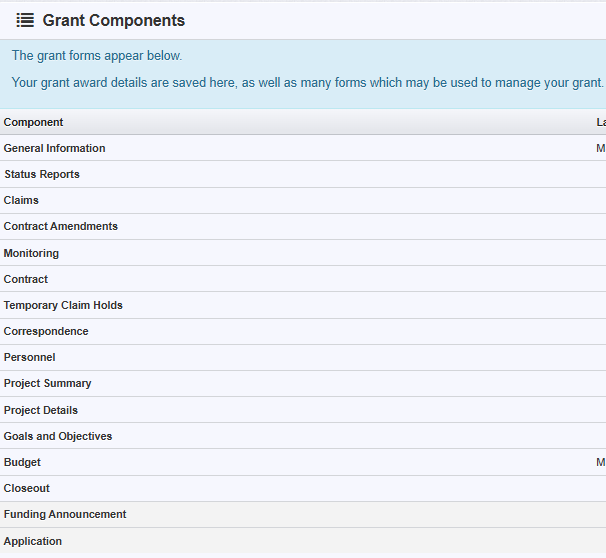This screenshot has width=606, height=558.
Task: Click the 'The grant forms appear below.' text
Action: coord(97,56)
